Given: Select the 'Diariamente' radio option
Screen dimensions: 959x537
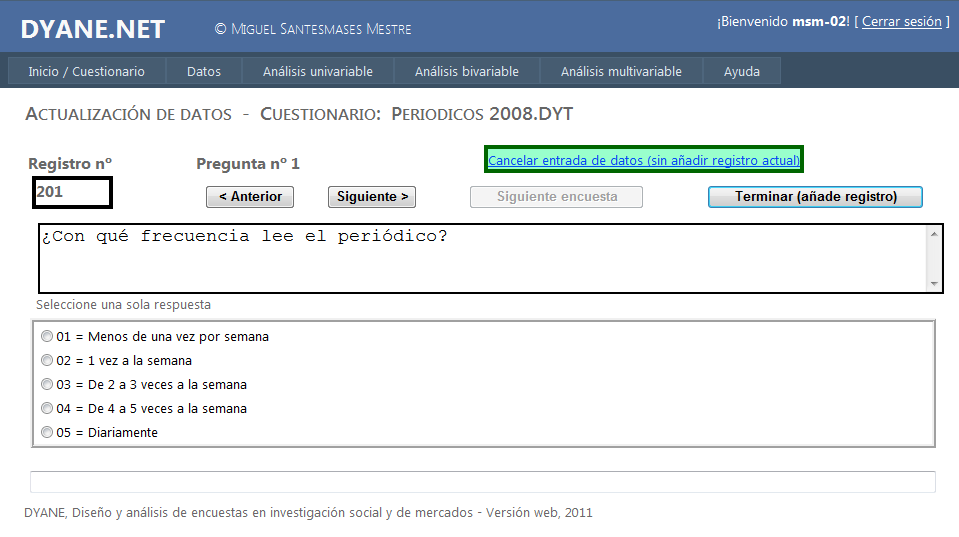Looking at the screenshot, I should click(x=47, y=432).
